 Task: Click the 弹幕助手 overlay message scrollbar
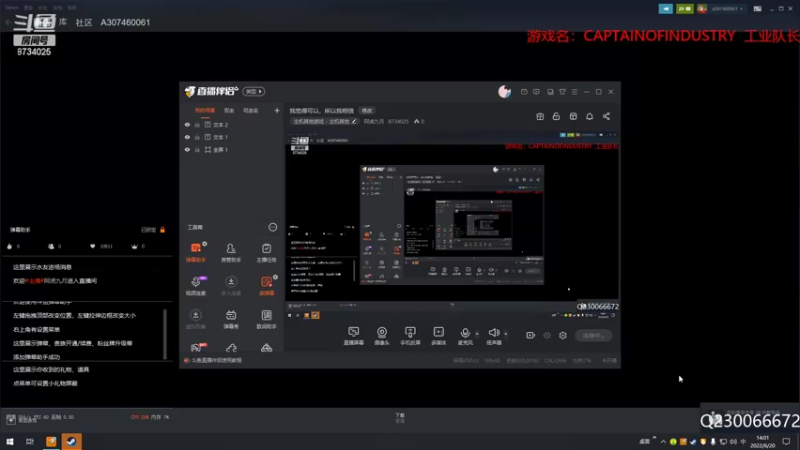164,334
